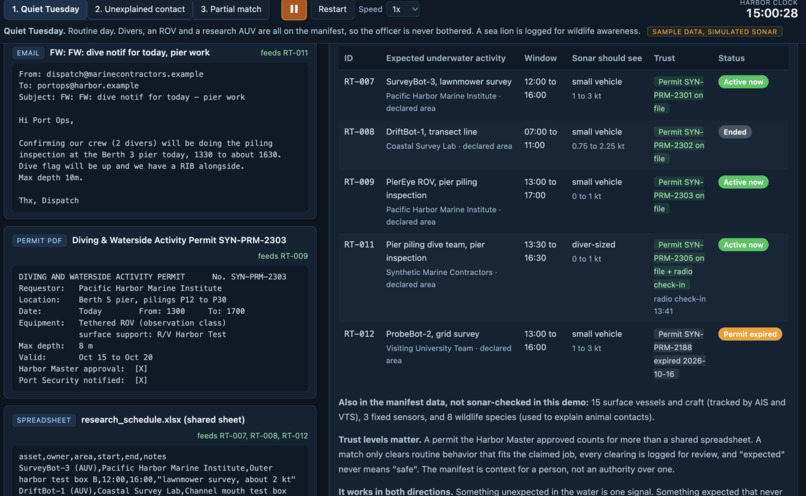
Task: Click 'SurveyBot-3, lawnmower survey' activity
Action: (449, 82)
